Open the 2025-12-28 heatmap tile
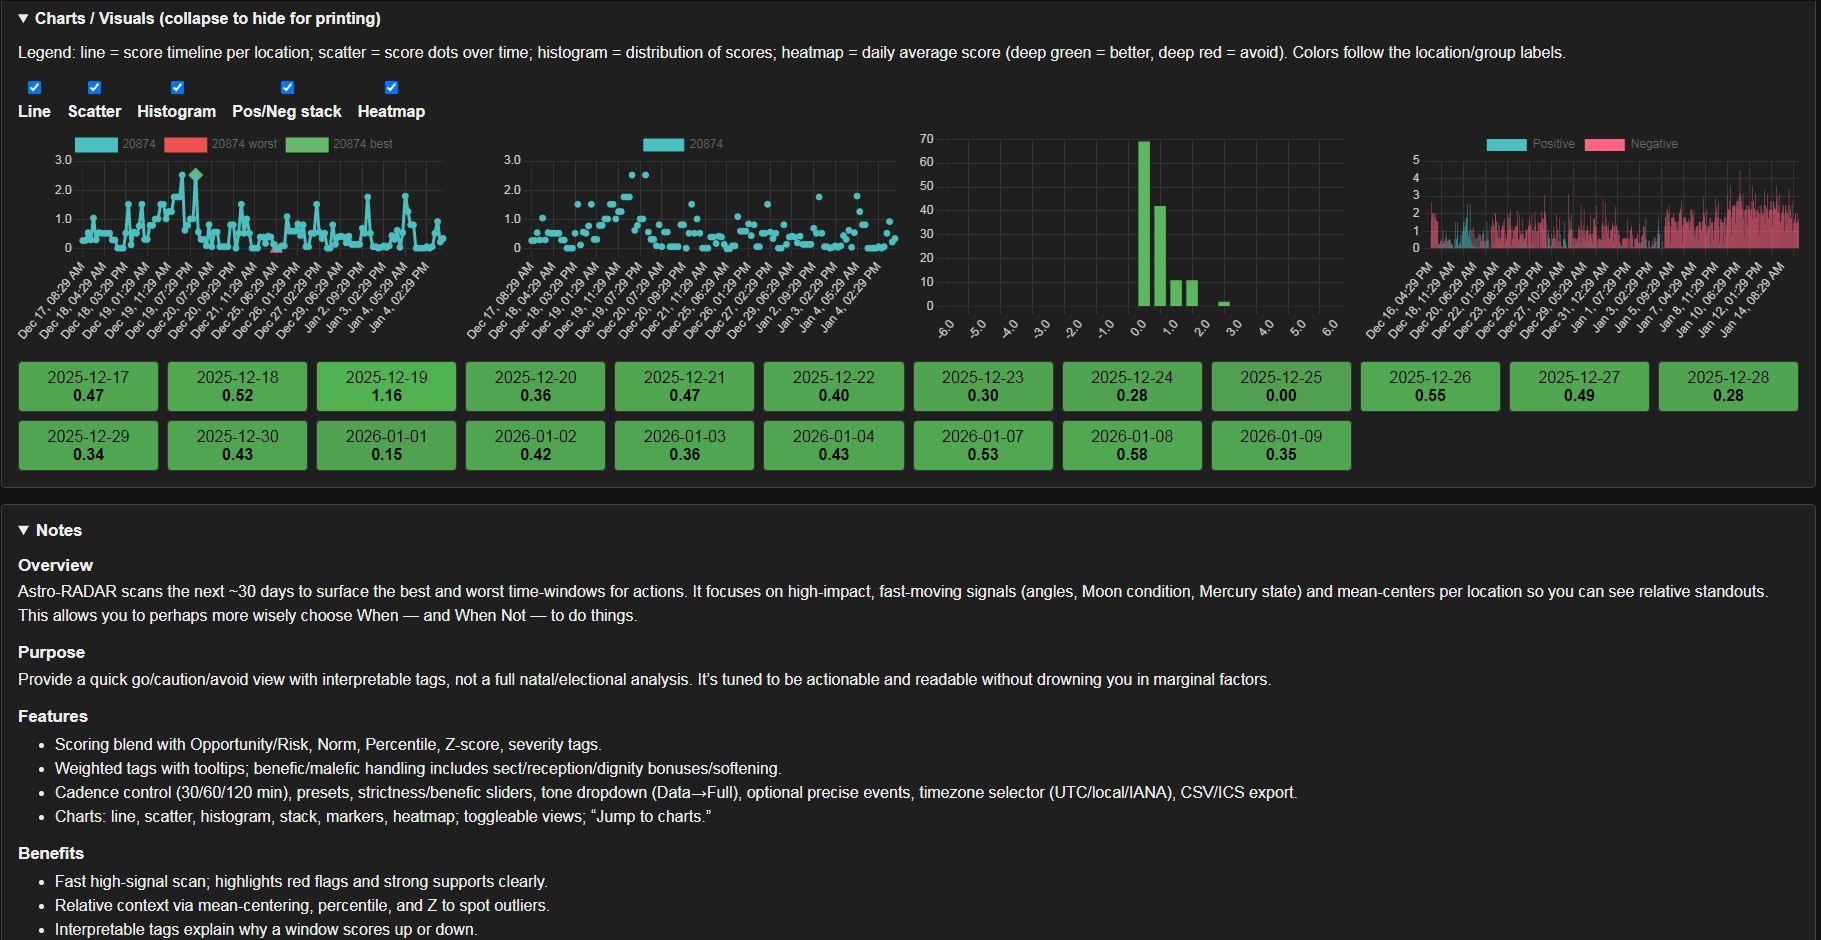Viewport: 1821px width, 940px height. 1728,386
